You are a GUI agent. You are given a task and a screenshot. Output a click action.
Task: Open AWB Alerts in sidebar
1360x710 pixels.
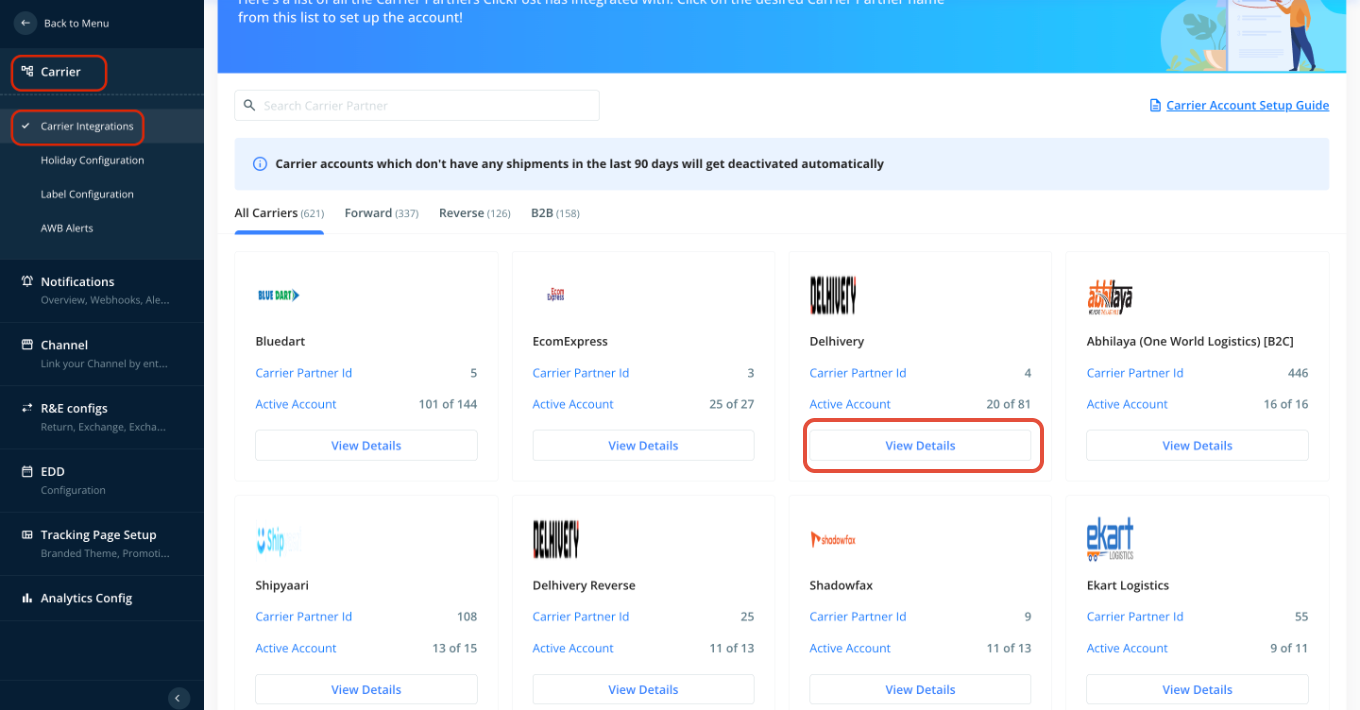pos(67,228)
